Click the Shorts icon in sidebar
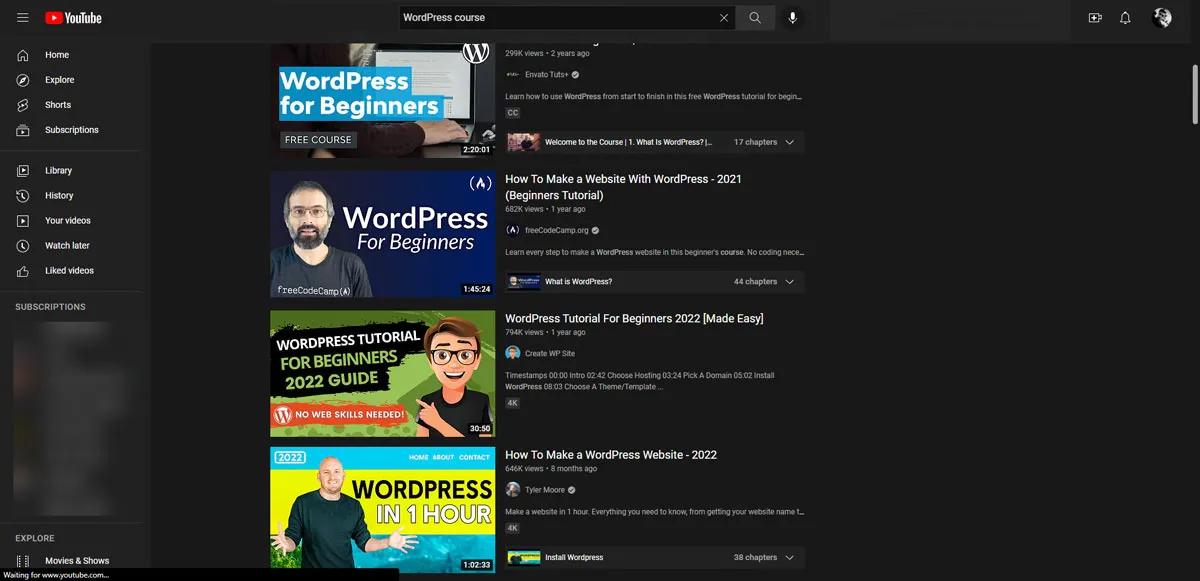The height and width of the screenshot is (581, 1200). 23,105
